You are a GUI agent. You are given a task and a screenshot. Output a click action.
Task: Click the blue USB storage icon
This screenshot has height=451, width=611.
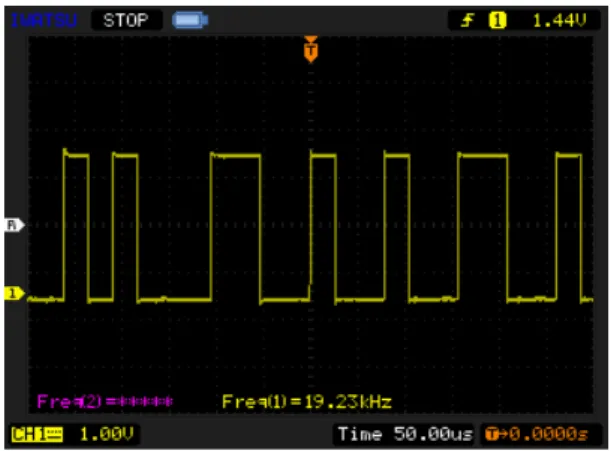190,20
